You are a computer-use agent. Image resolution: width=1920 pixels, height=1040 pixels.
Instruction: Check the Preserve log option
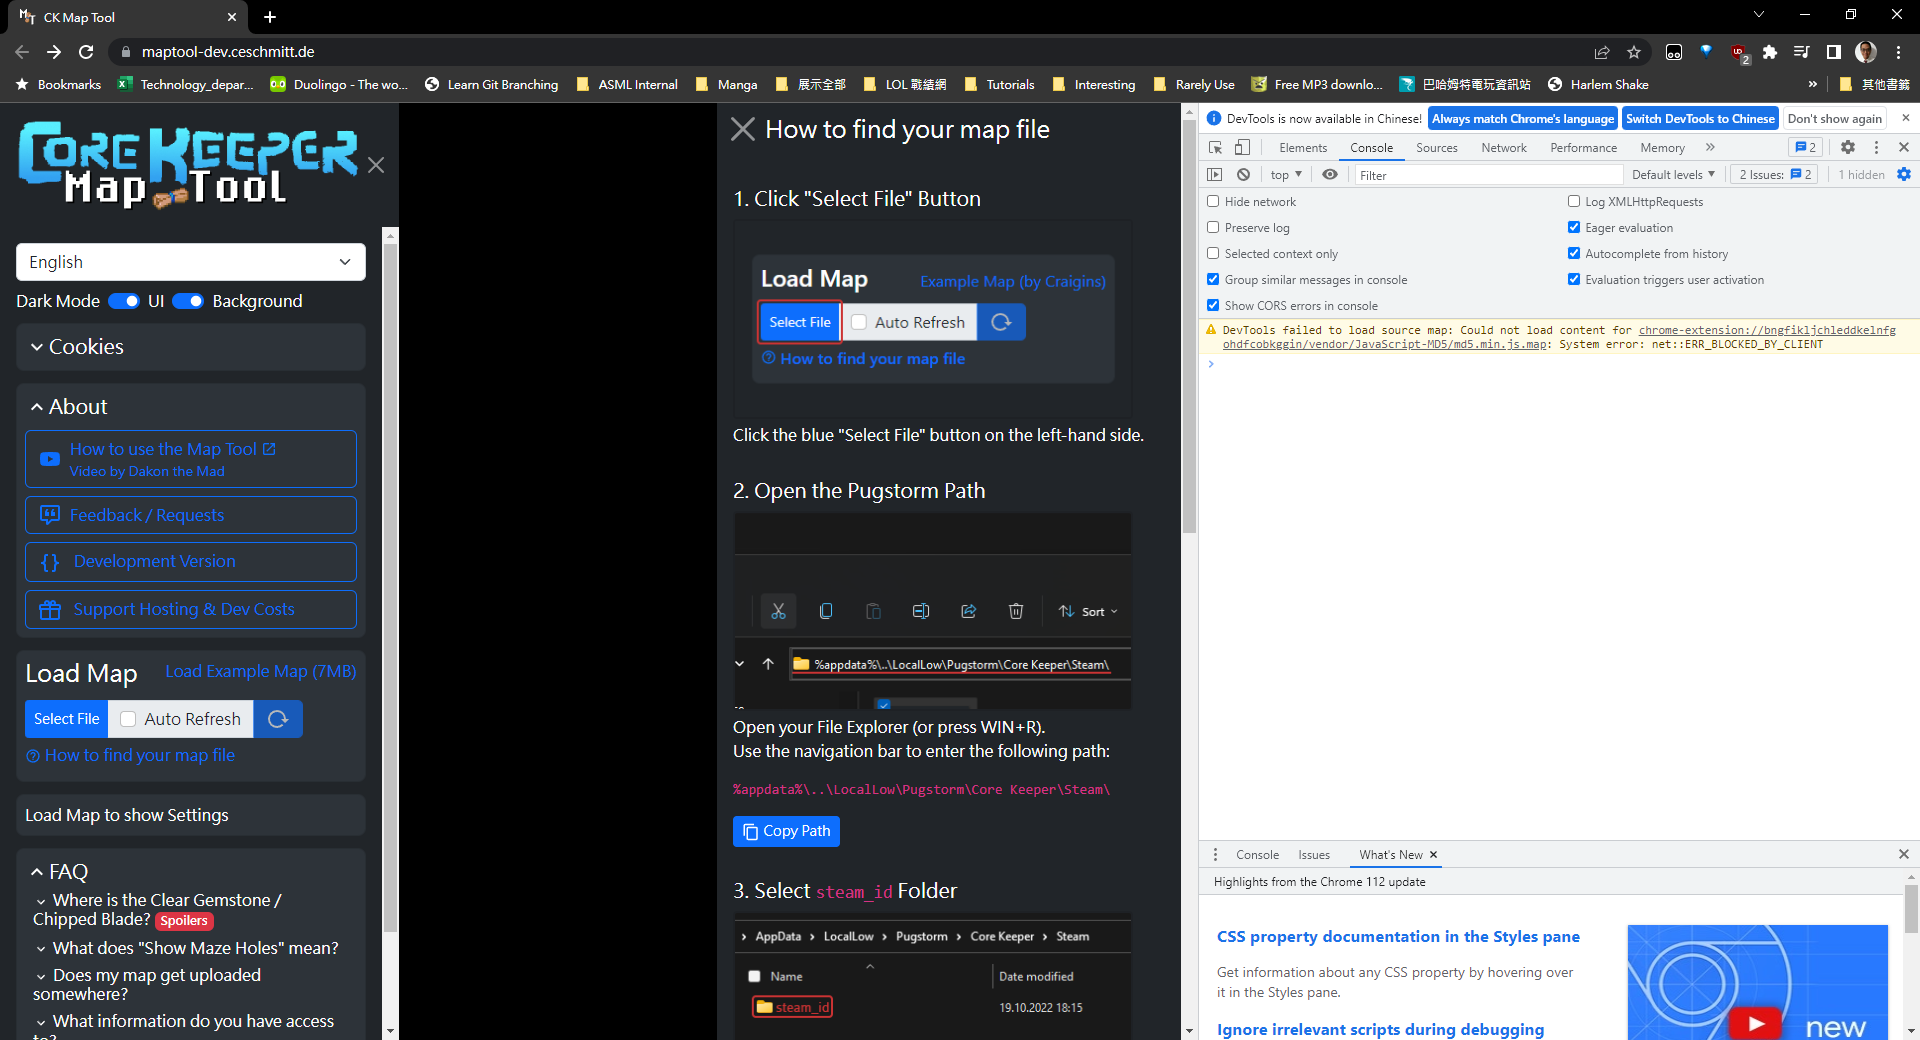click(1213, 227)
